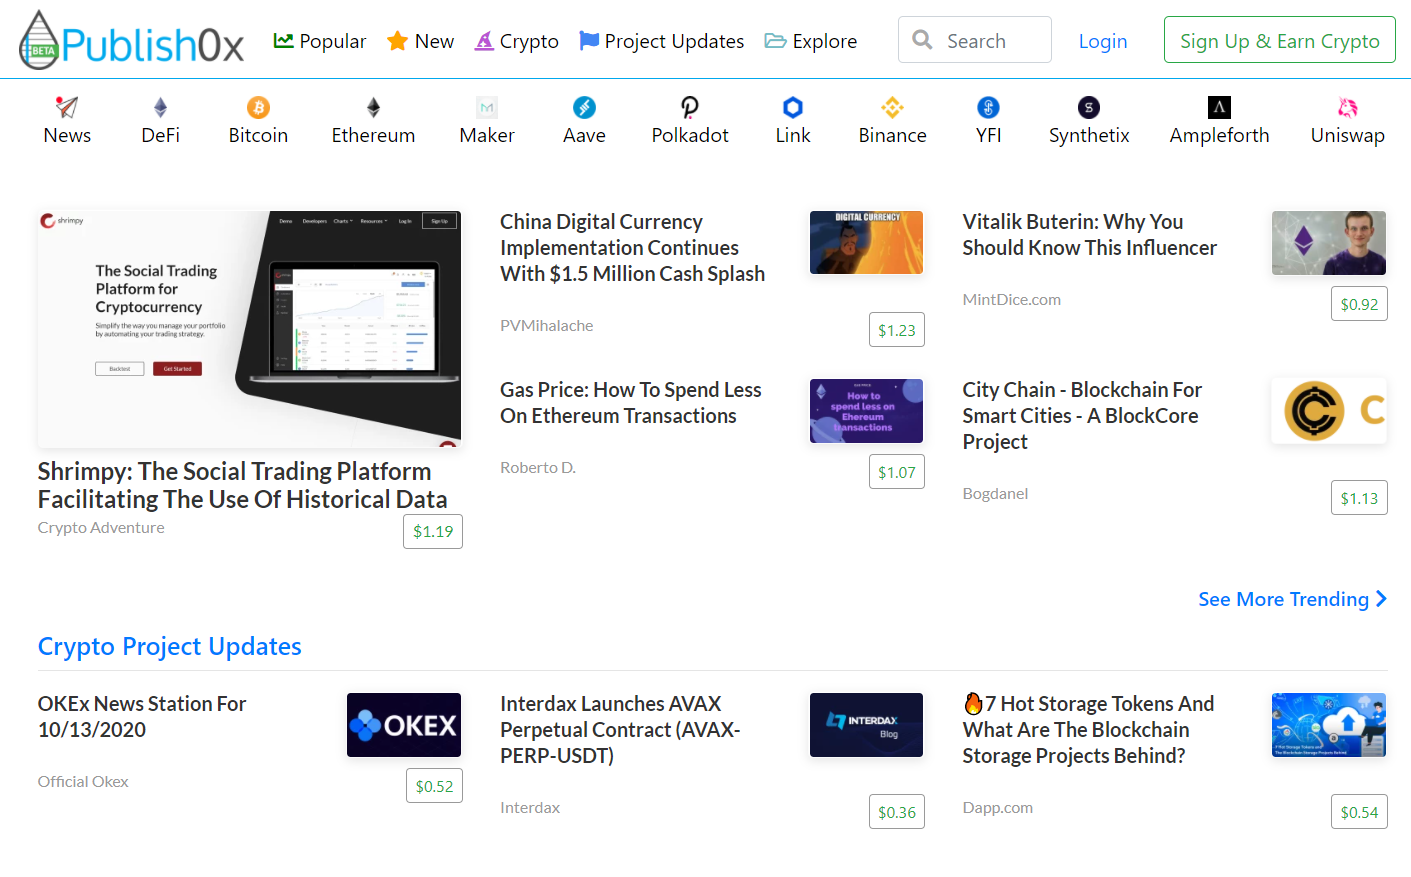The height and width of the screenshot is (877, 1411).
Task: Click the Login link
Action: [1102, 41]
